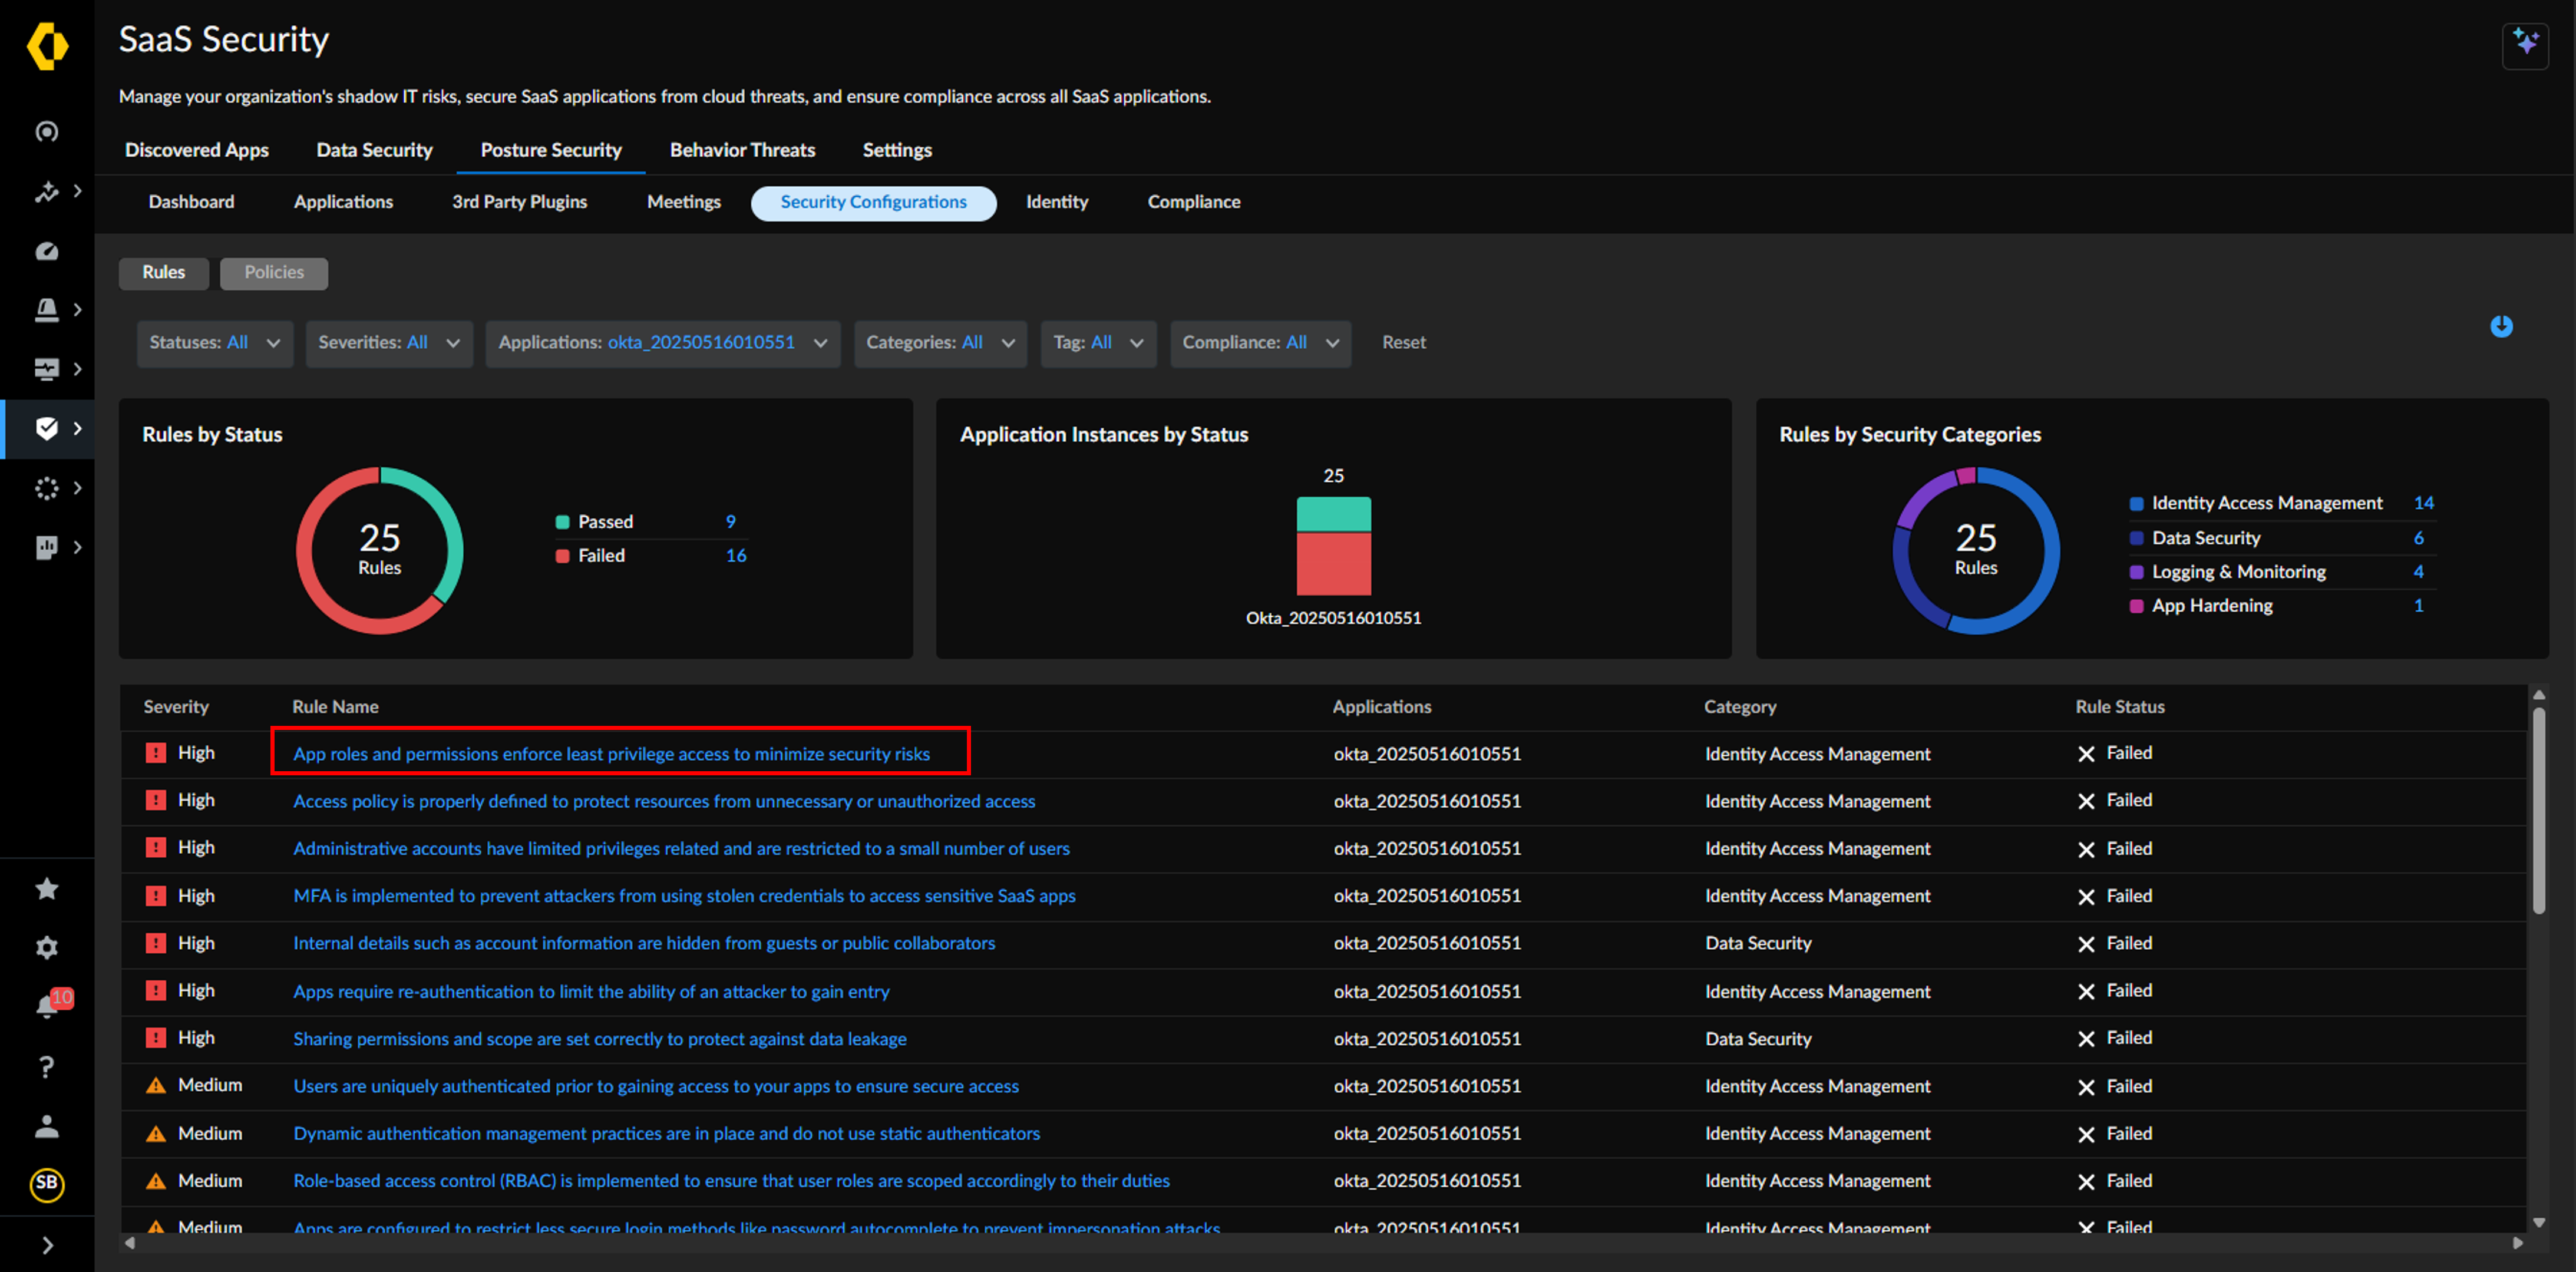Screen dimensions: 2576x1272
Task: Go to the Dashboard sub-tab
Action: pyautogui.click(x=191, y=202)
